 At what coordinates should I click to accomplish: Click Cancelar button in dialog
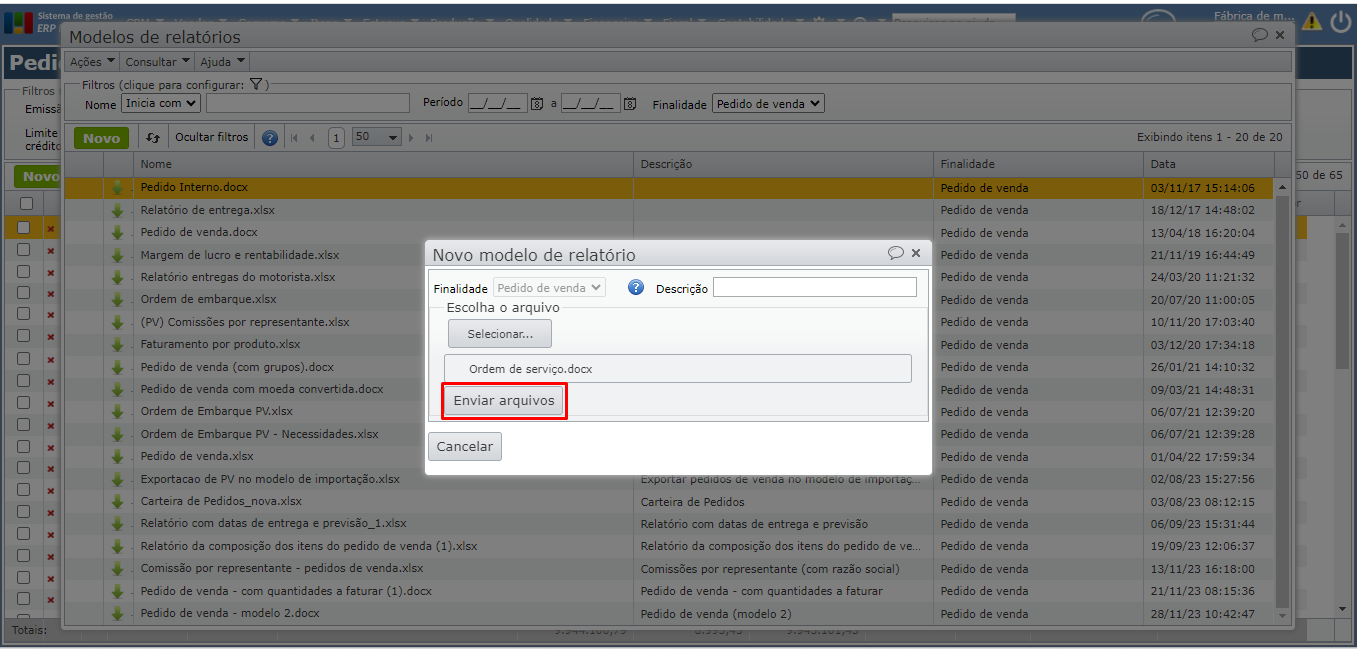pos(465,446)
